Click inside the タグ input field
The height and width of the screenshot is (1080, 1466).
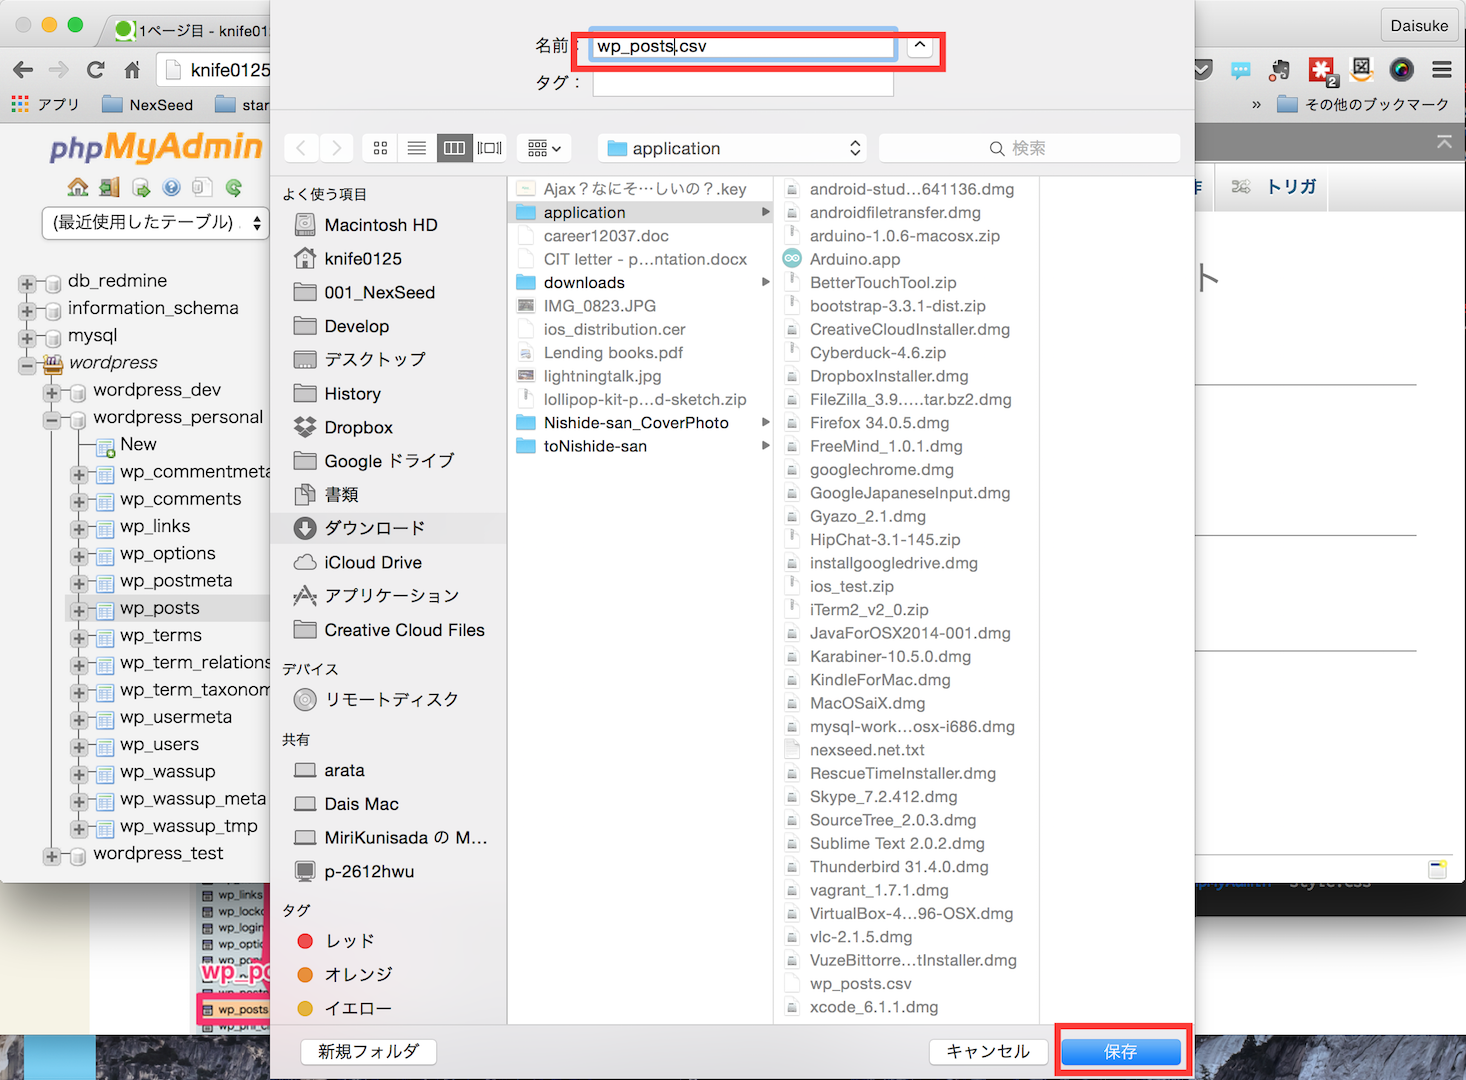742,83
